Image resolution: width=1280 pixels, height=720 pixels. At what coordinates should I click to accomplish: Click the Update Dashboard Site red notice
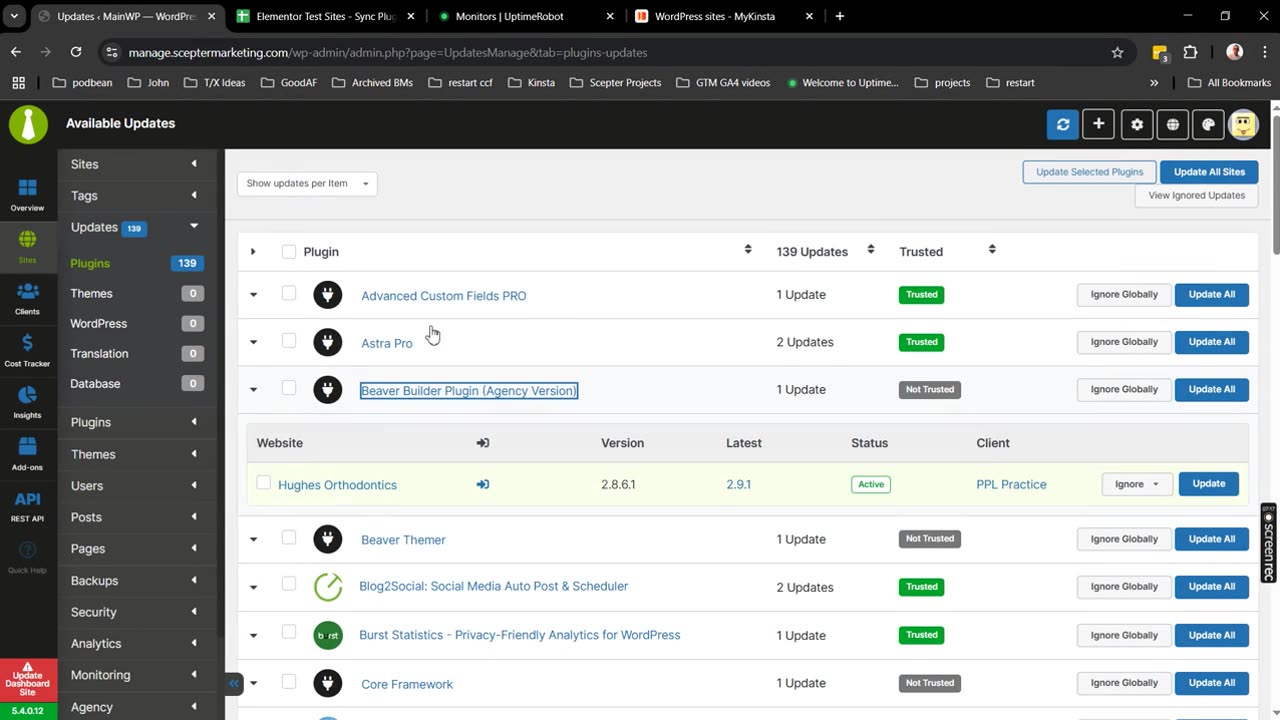pyautogui.click(x=28, y=678)
